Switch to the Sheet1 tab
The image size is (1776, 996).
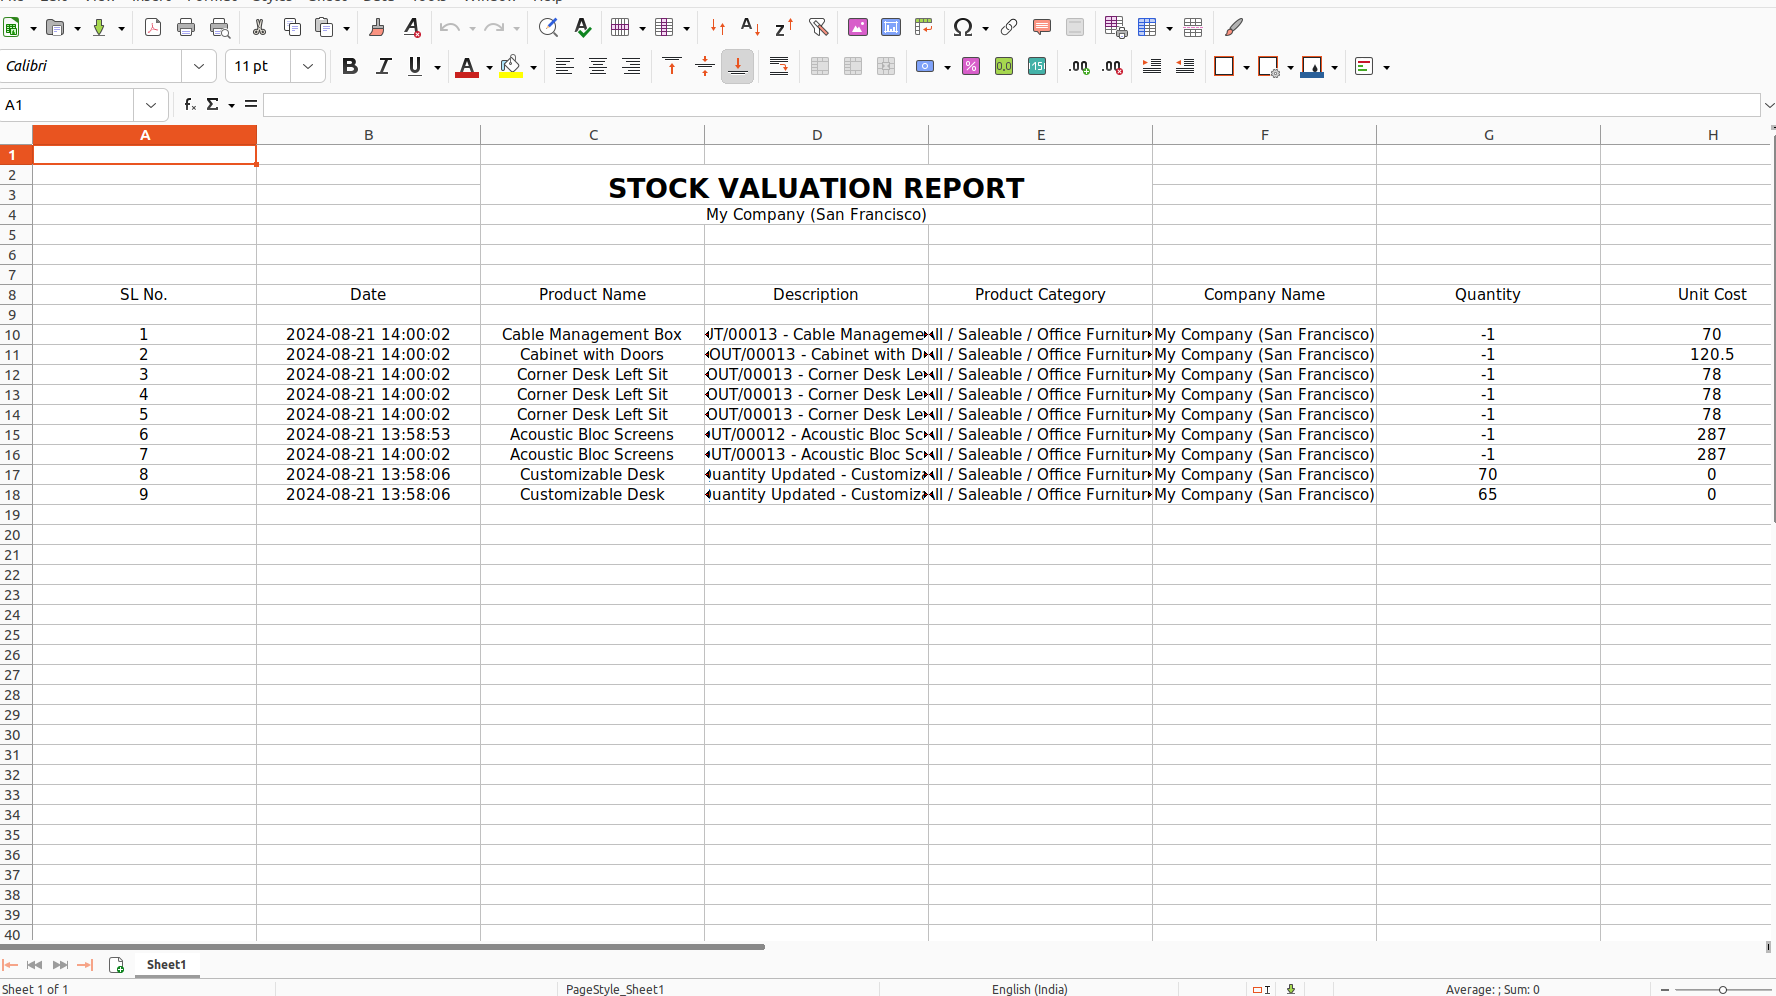click(166, 965)
